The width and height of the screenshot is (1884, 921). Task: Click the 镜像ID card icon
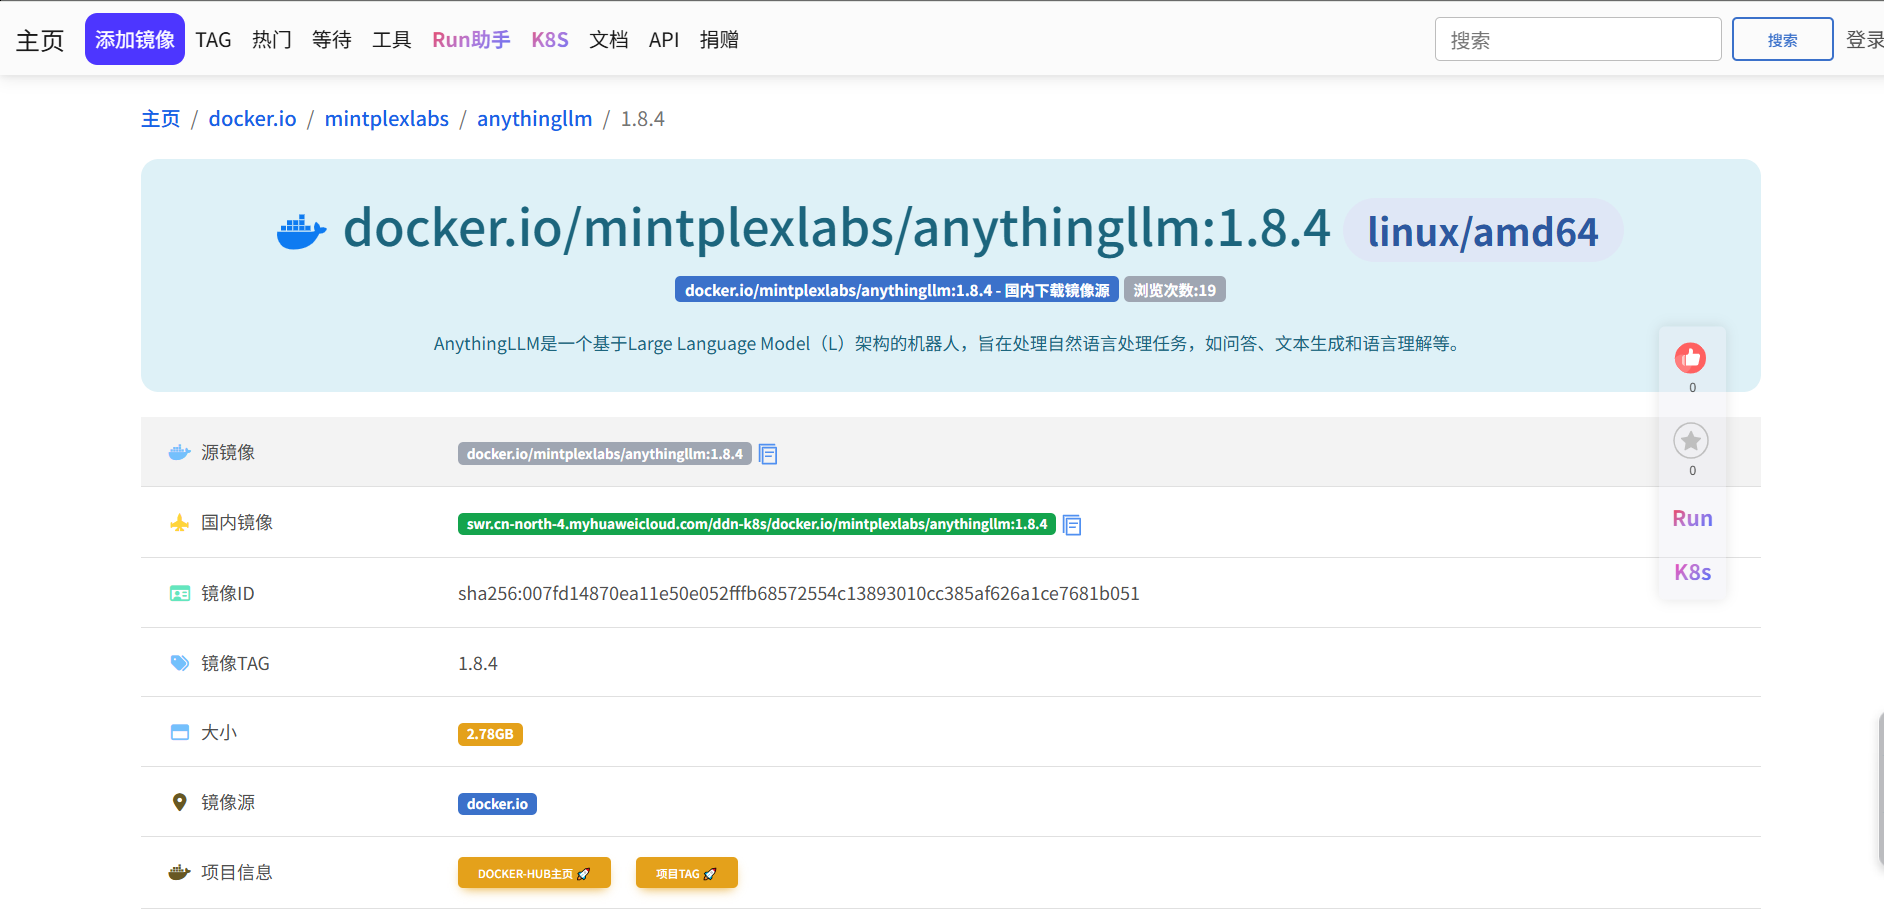[180, 594]
